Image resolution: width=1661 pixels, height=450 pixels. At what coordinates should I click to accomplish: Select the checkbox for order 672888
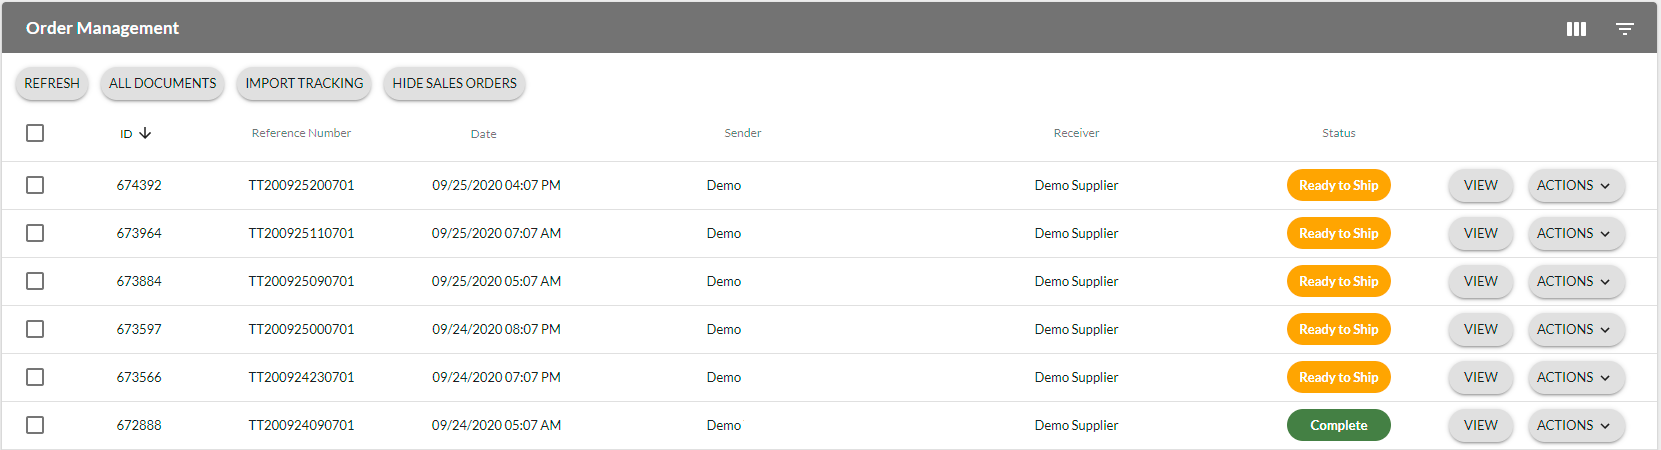point(35,425)
